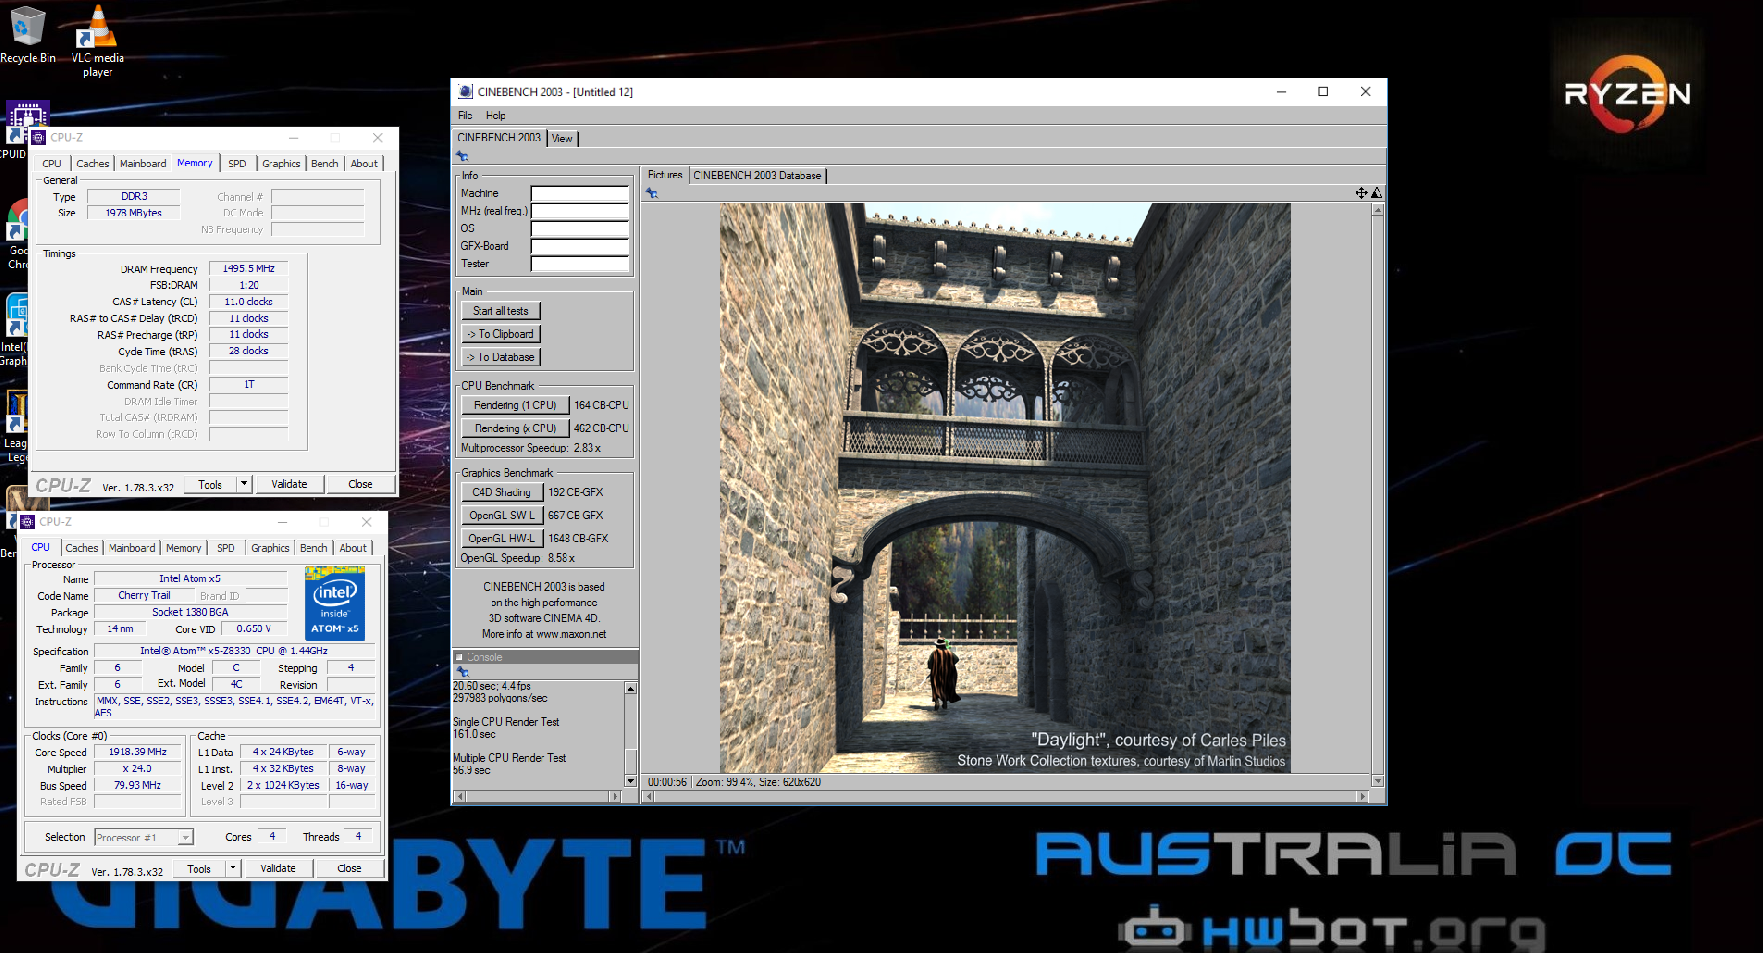1763x953 pixels.
Task: Click the picture view vertical scrollbar up arrow
Action: click(1378, 210)
